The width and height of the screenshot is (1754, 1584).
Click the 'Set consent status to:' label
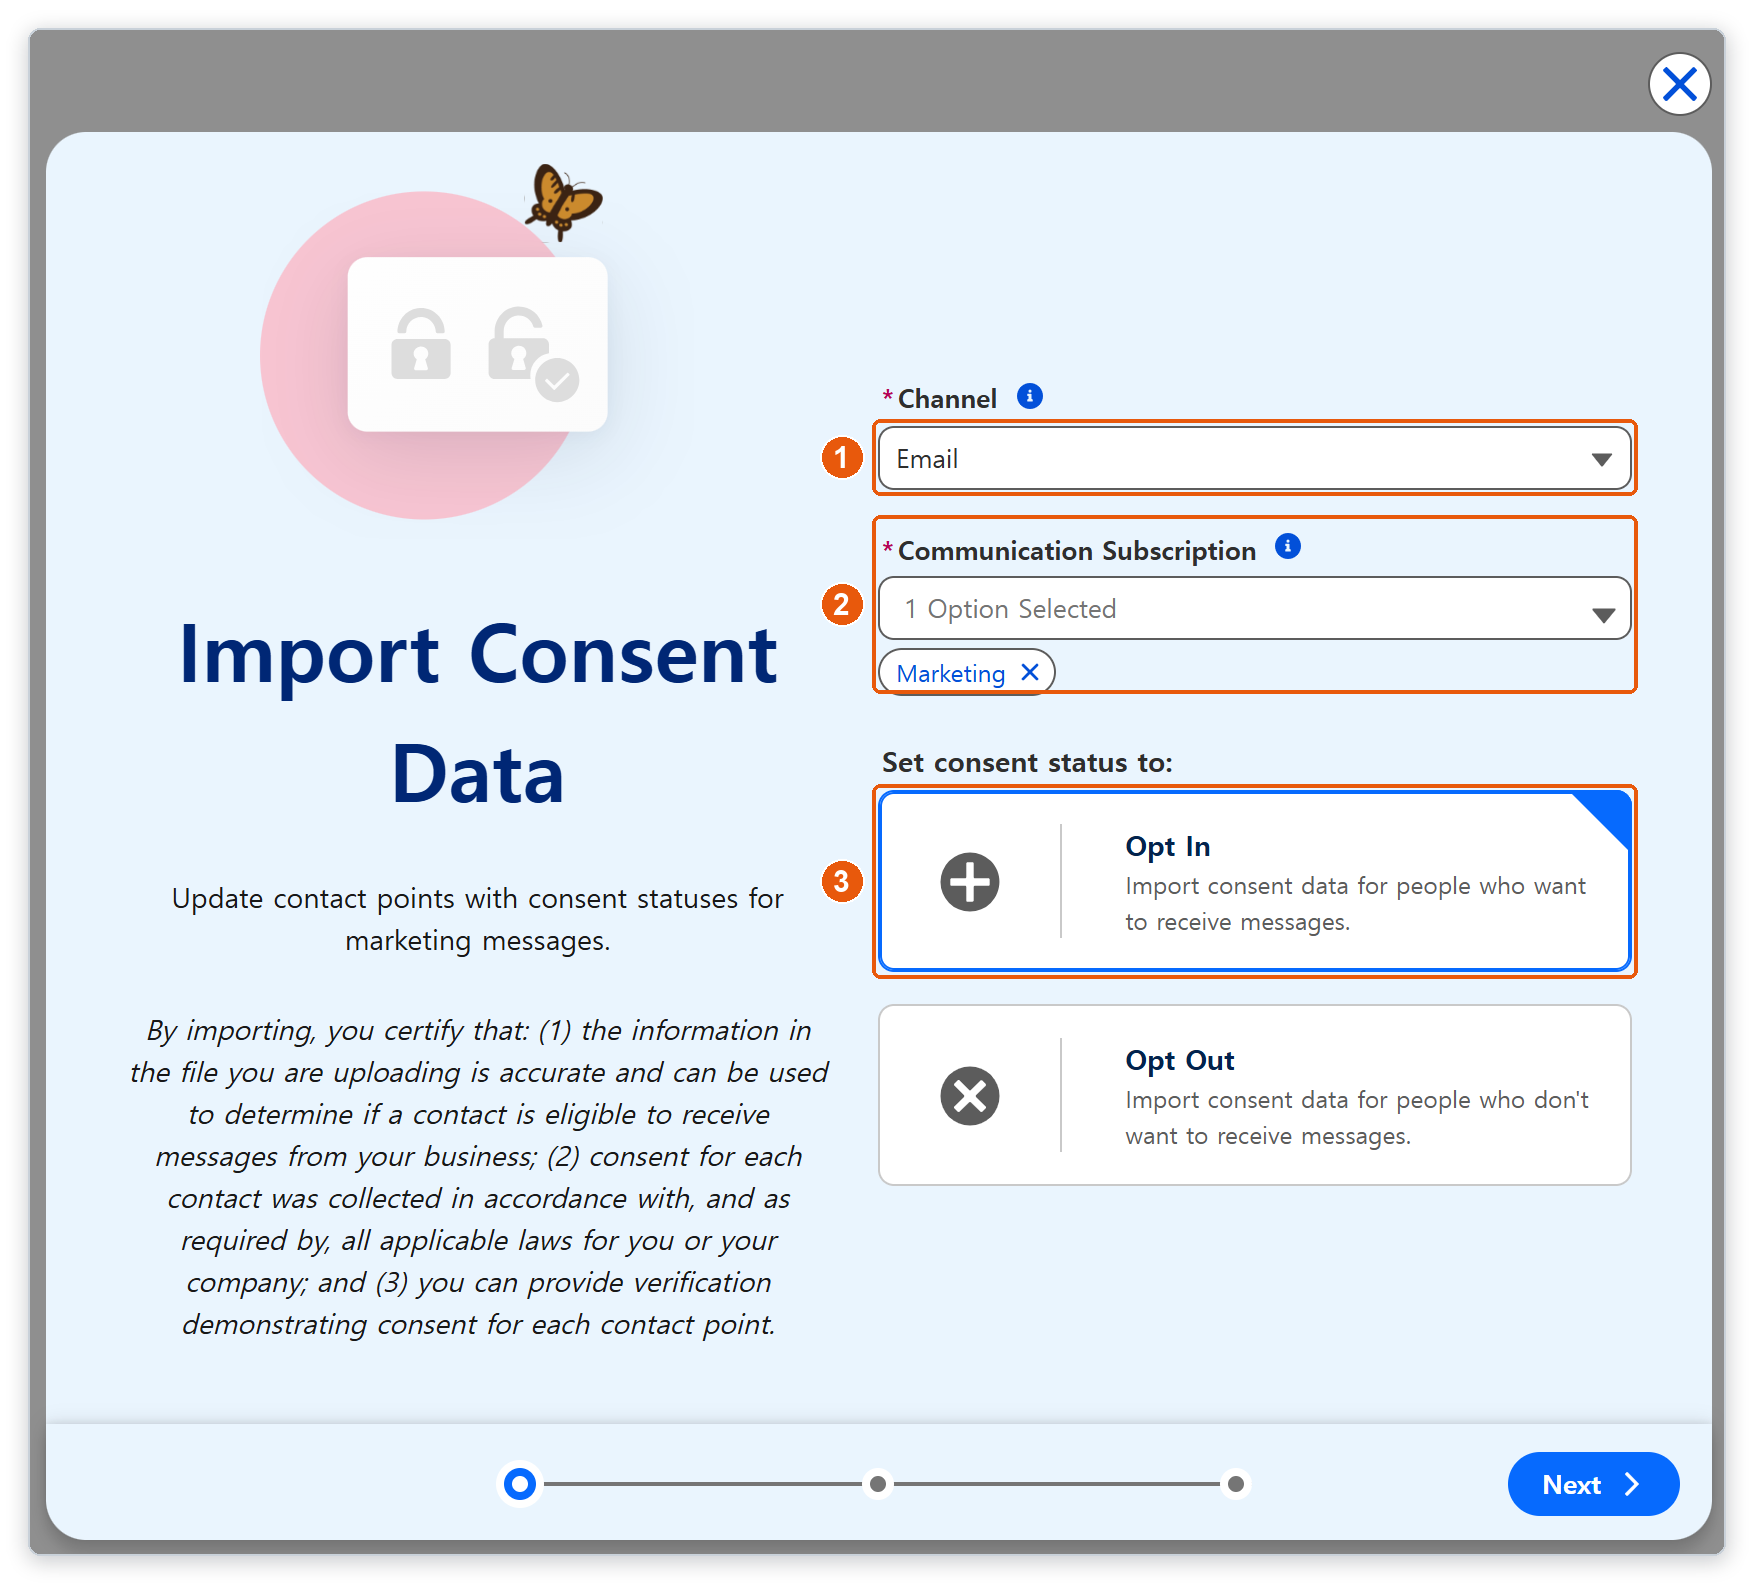coord(1027,763)
